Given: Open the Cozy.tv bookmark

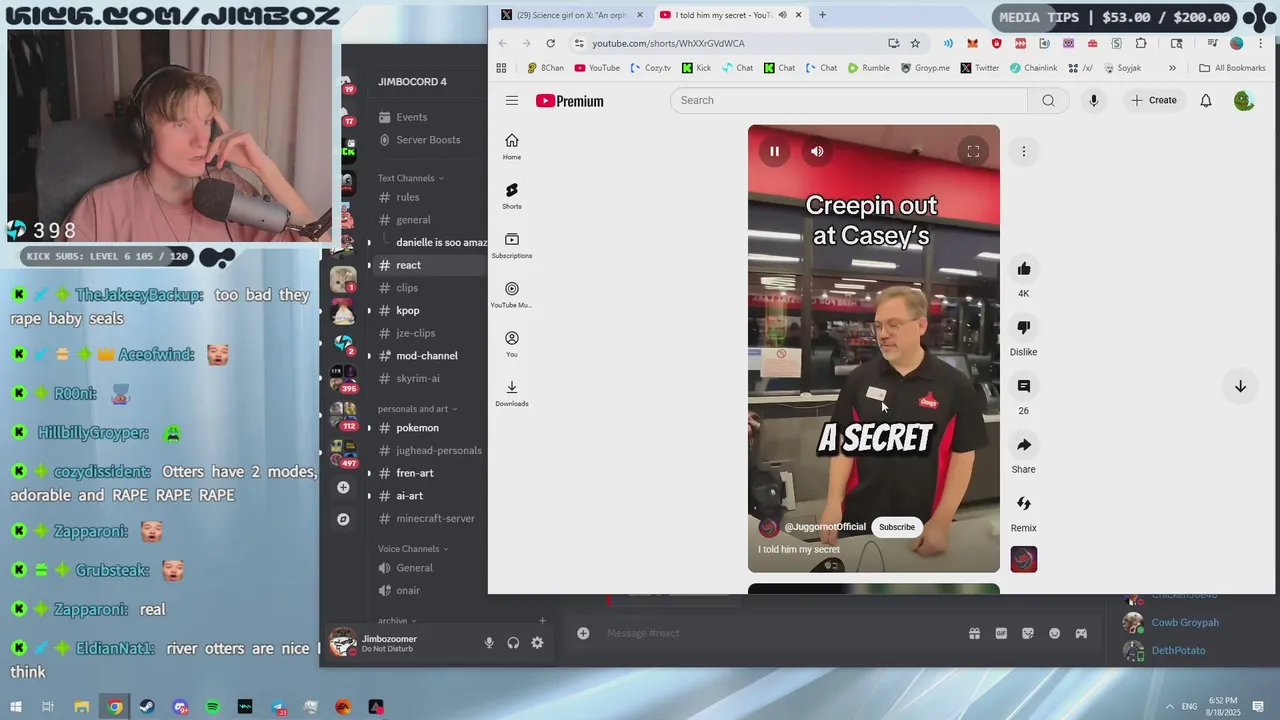Looking at the screenshot, I should click(x=651, y=68).
